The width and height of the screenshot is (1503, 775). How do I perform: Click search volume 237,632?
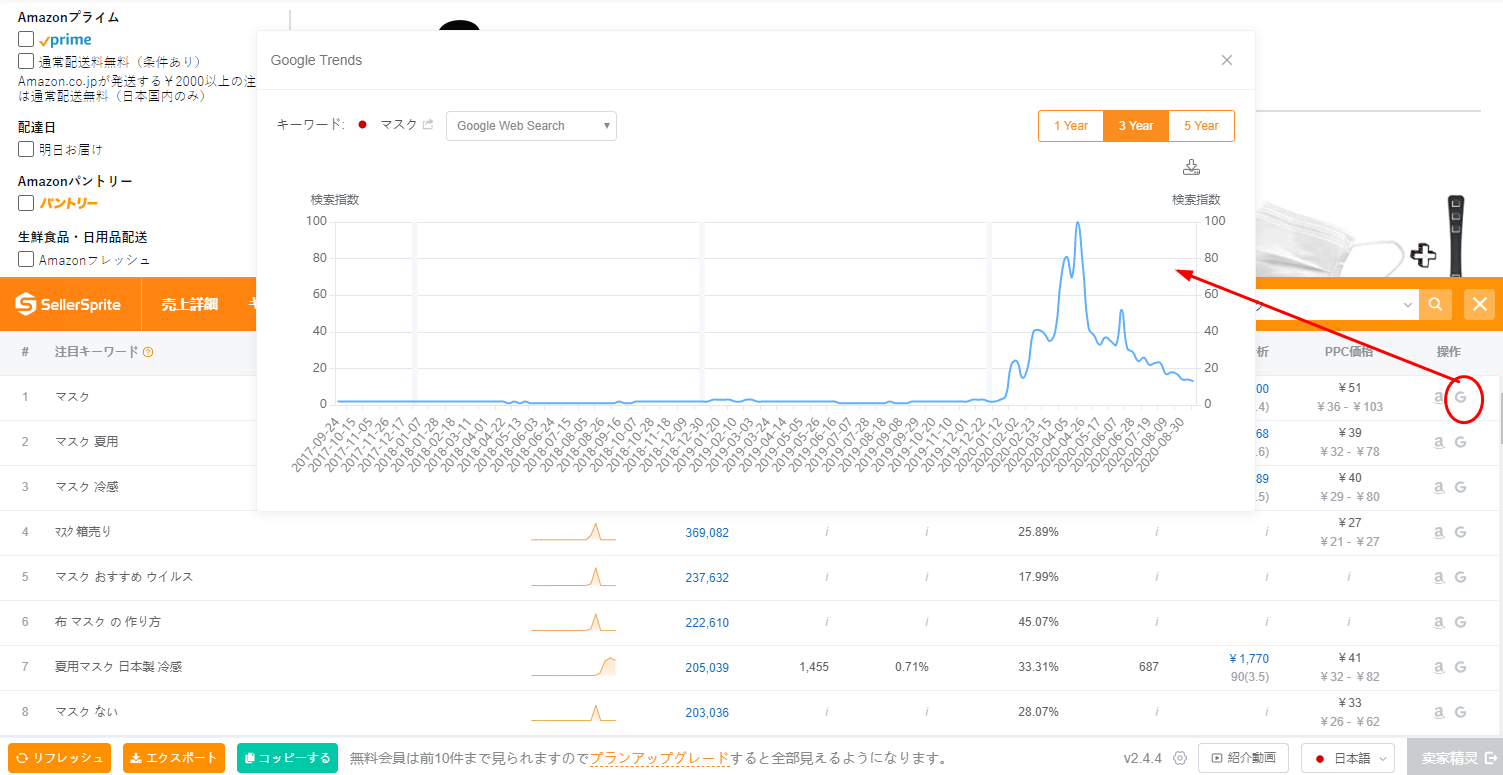707,578
